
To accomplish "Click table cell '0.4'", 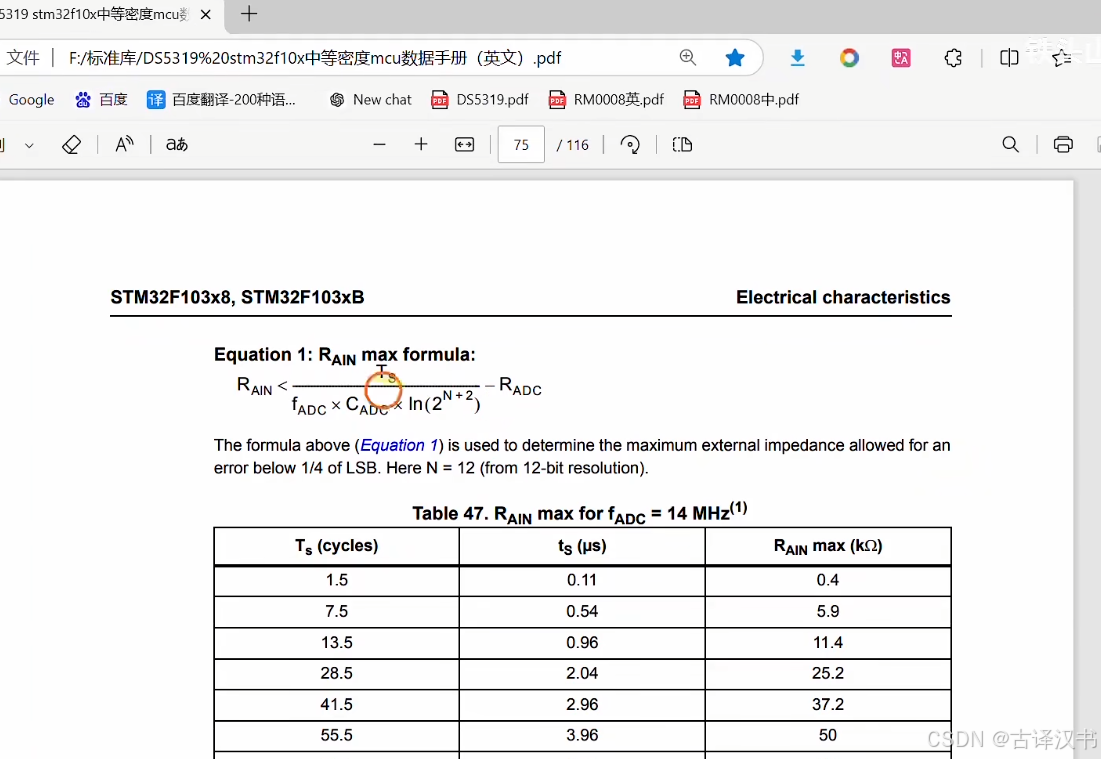I will (828, 580).
